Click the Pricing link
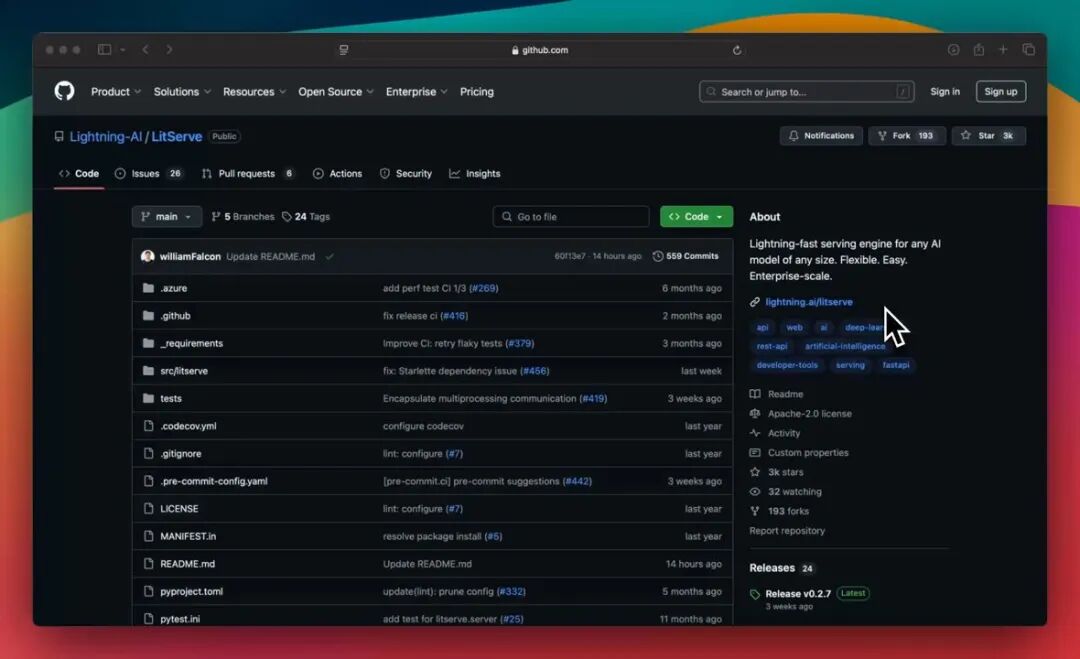 pyautogui.click(x=477, y=92)
